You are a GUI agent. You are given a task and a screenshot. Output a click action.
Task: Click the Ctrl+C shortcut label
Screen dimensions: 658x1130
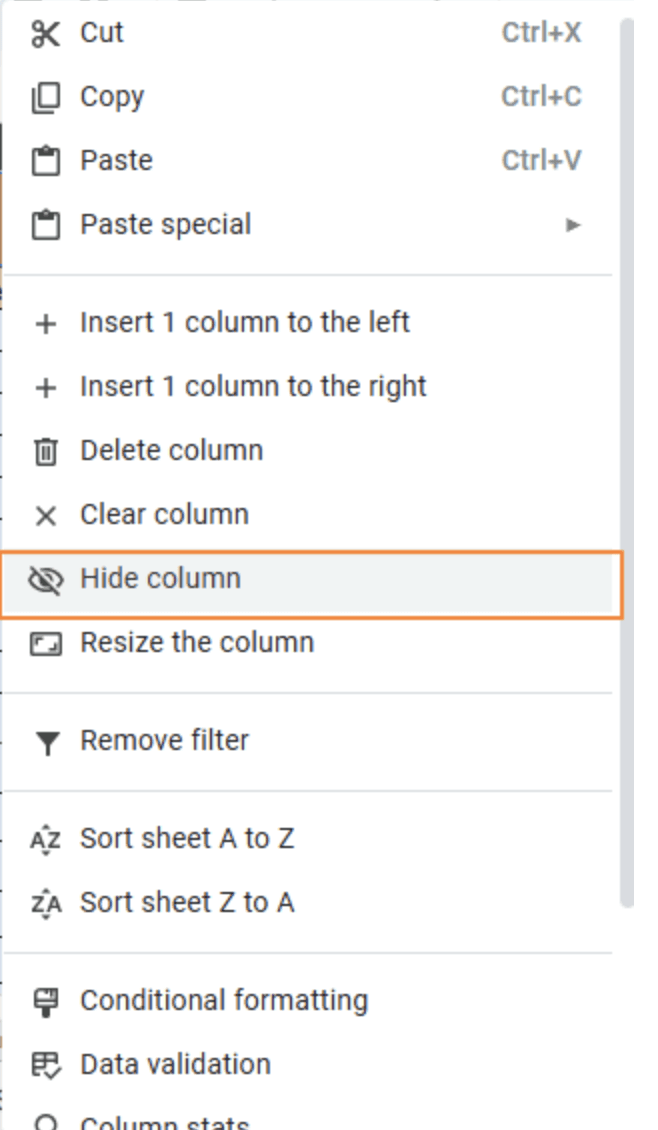pos(541,97)
